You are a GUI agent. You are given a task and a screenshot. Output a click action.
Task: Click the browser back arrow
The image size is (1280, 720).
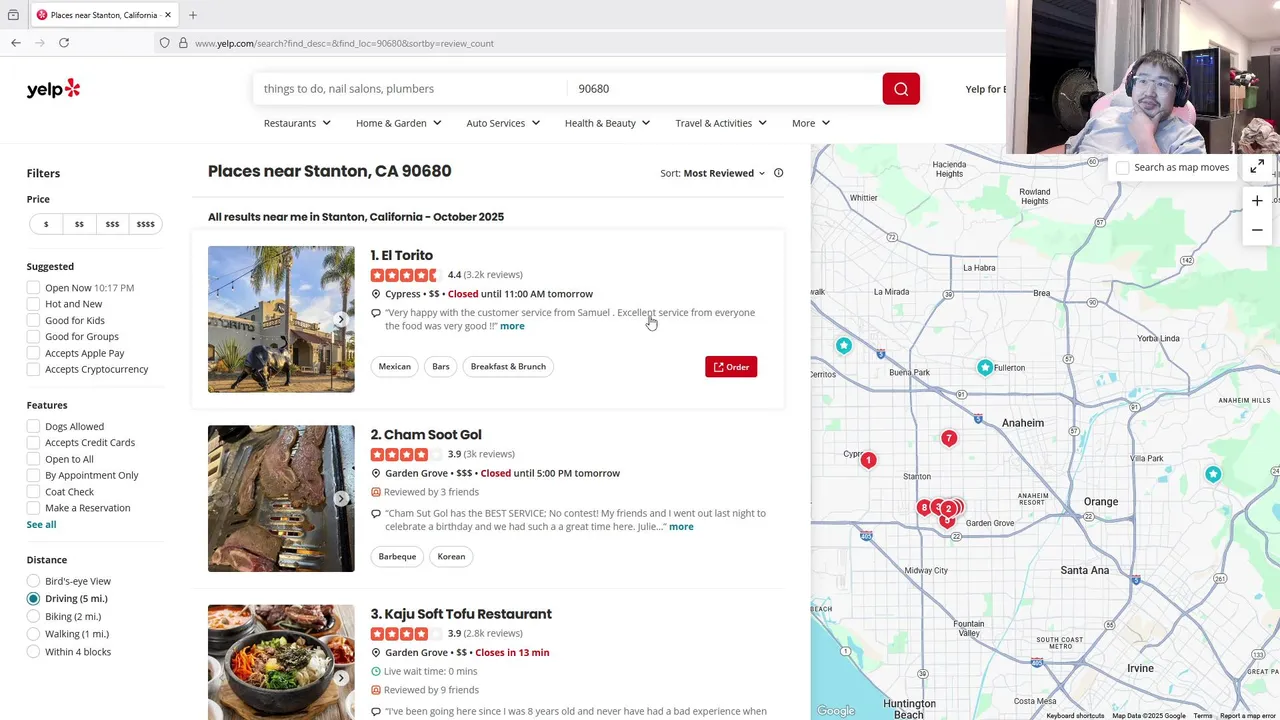pos(16,43)
